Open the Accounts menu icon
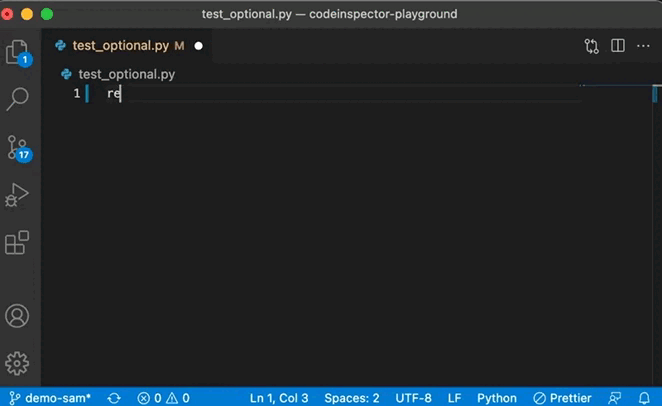 (18, 316)
